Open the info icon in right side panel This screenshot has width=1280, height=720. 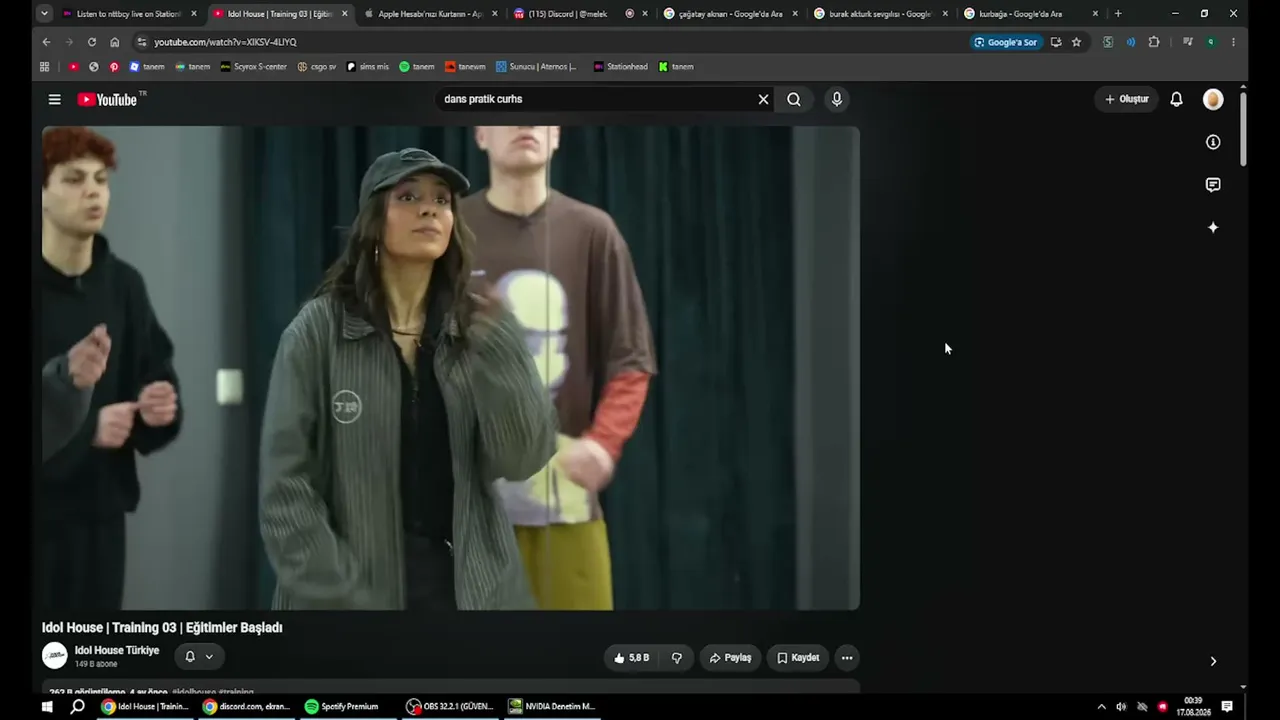click(x=1213, y=142)
